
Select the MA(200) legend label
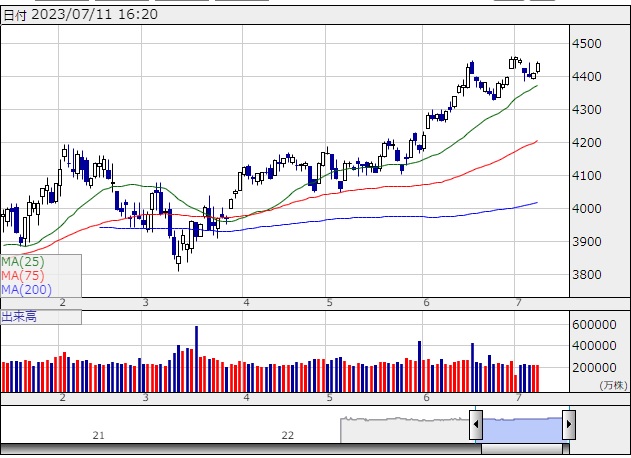coord(27,289)
